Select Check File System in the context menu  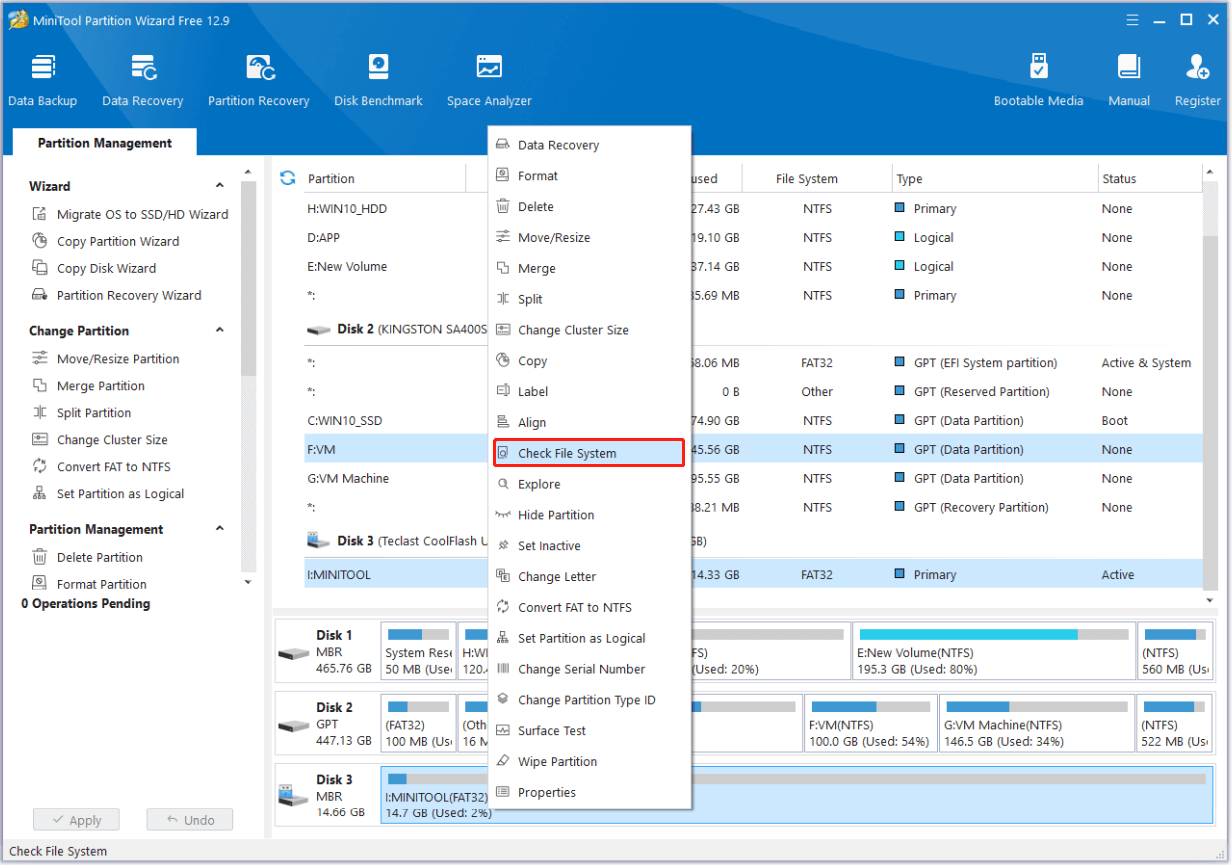click(589, 453)
